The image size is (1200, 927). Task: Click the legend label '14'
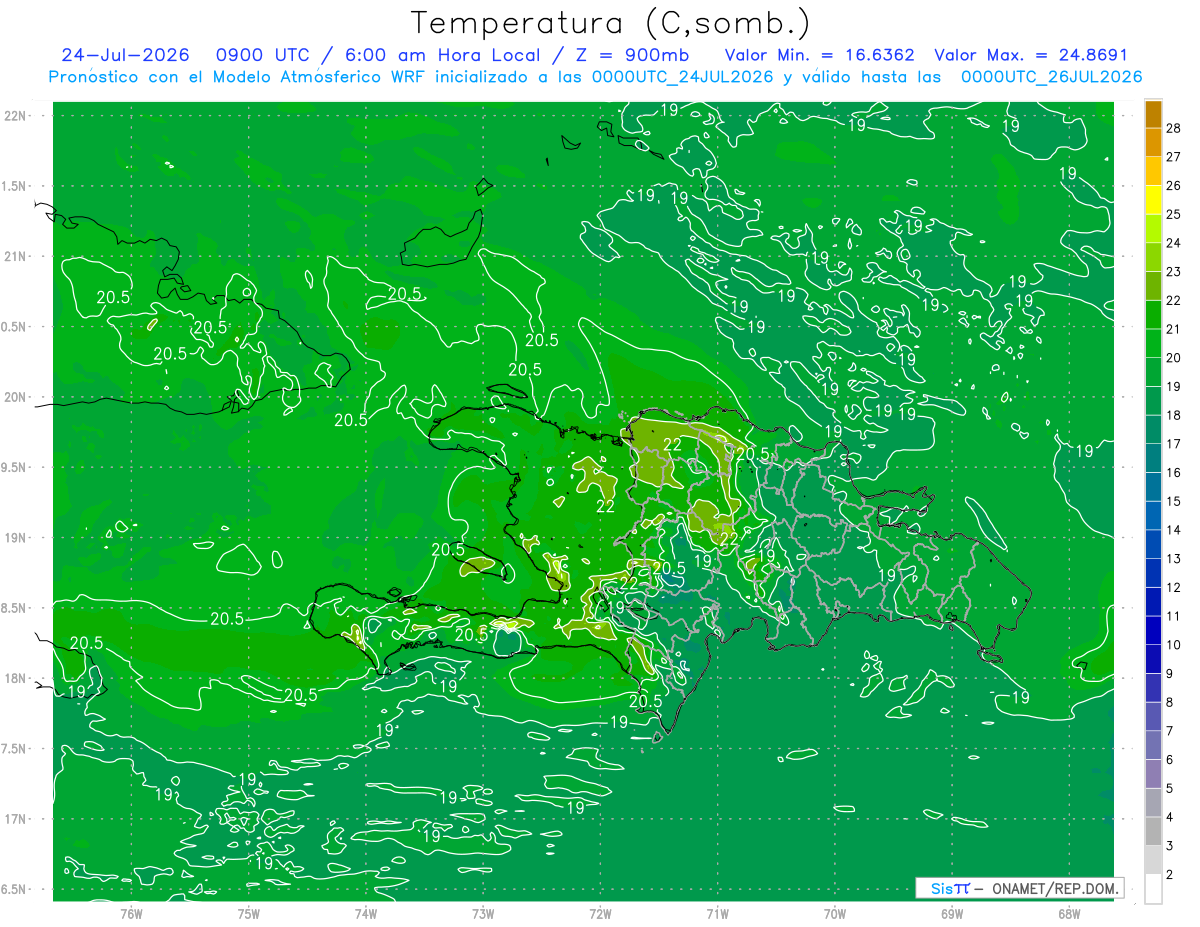tap(1173, 529)
